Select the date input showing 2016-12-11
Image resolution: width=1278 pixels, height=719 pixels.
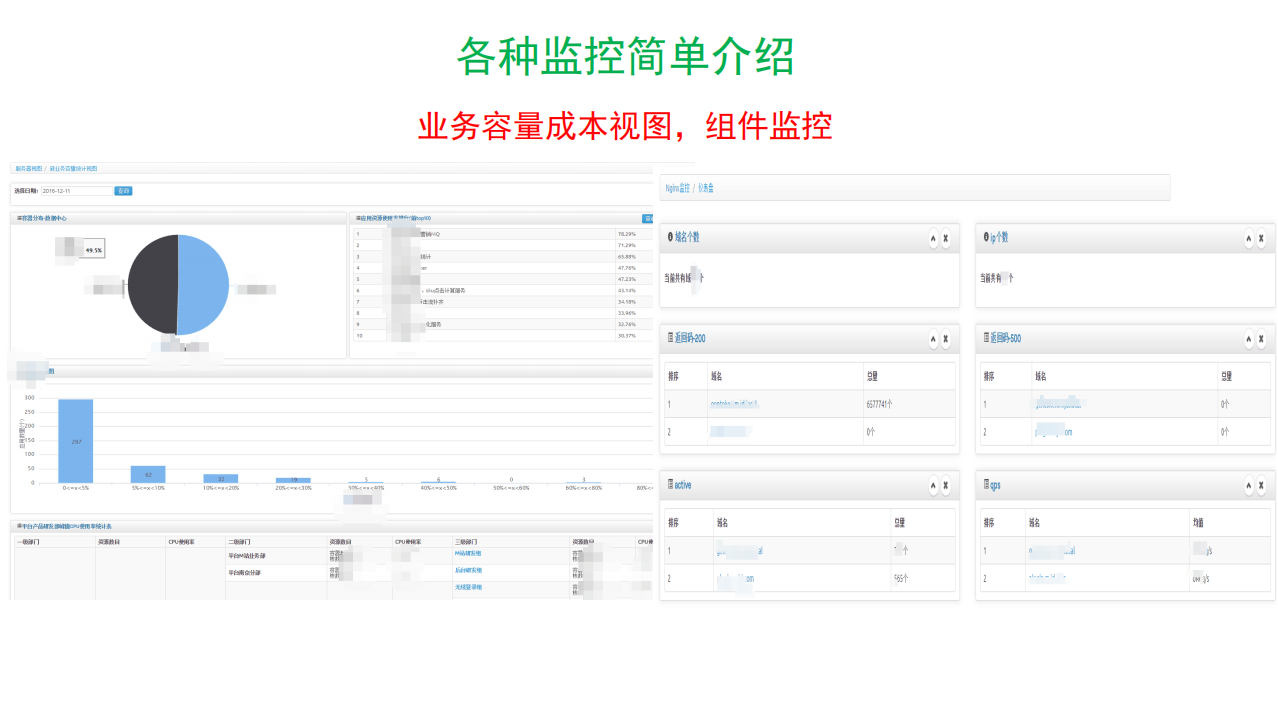click(75, 190)
